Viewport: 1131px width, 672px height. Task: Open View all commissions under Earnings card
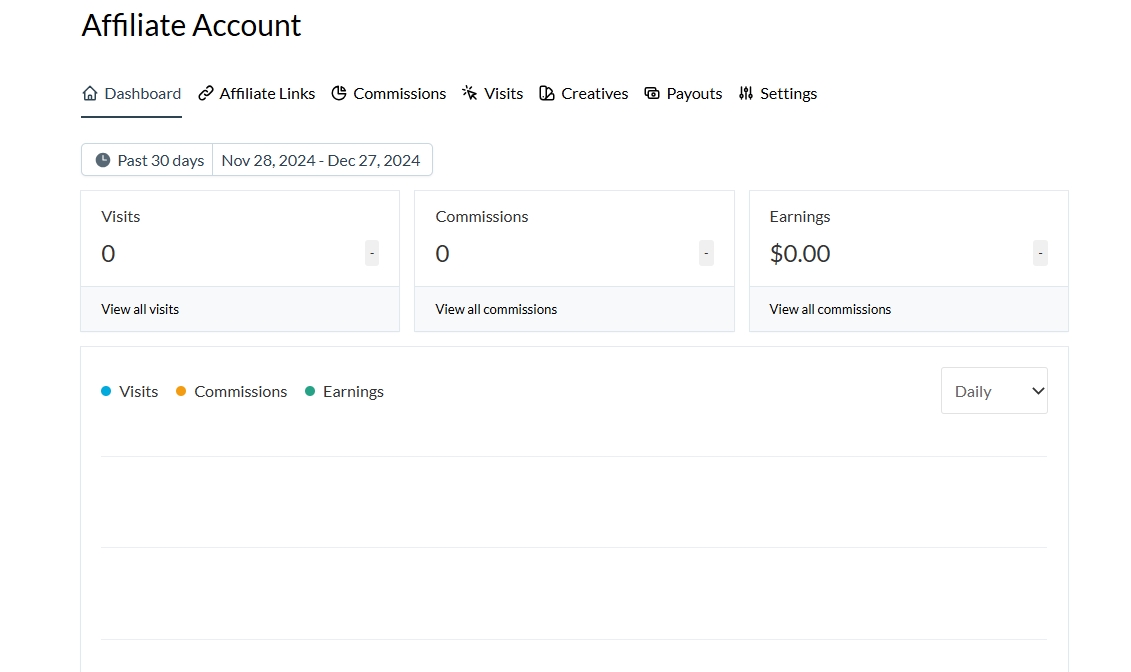[830, 310]
